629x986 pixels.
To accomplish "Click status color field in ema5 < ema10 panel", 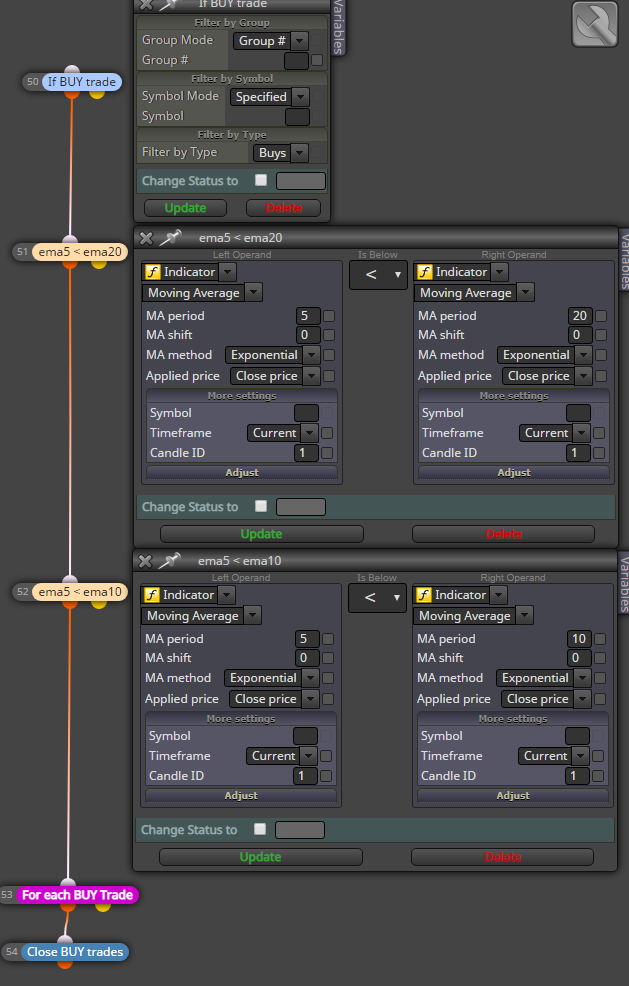I will point(300,830).
